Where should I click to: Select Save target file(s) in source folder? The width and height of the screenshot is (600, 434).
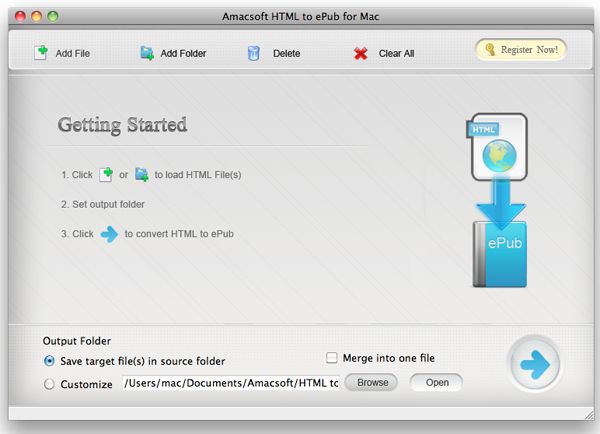[49, 361]
